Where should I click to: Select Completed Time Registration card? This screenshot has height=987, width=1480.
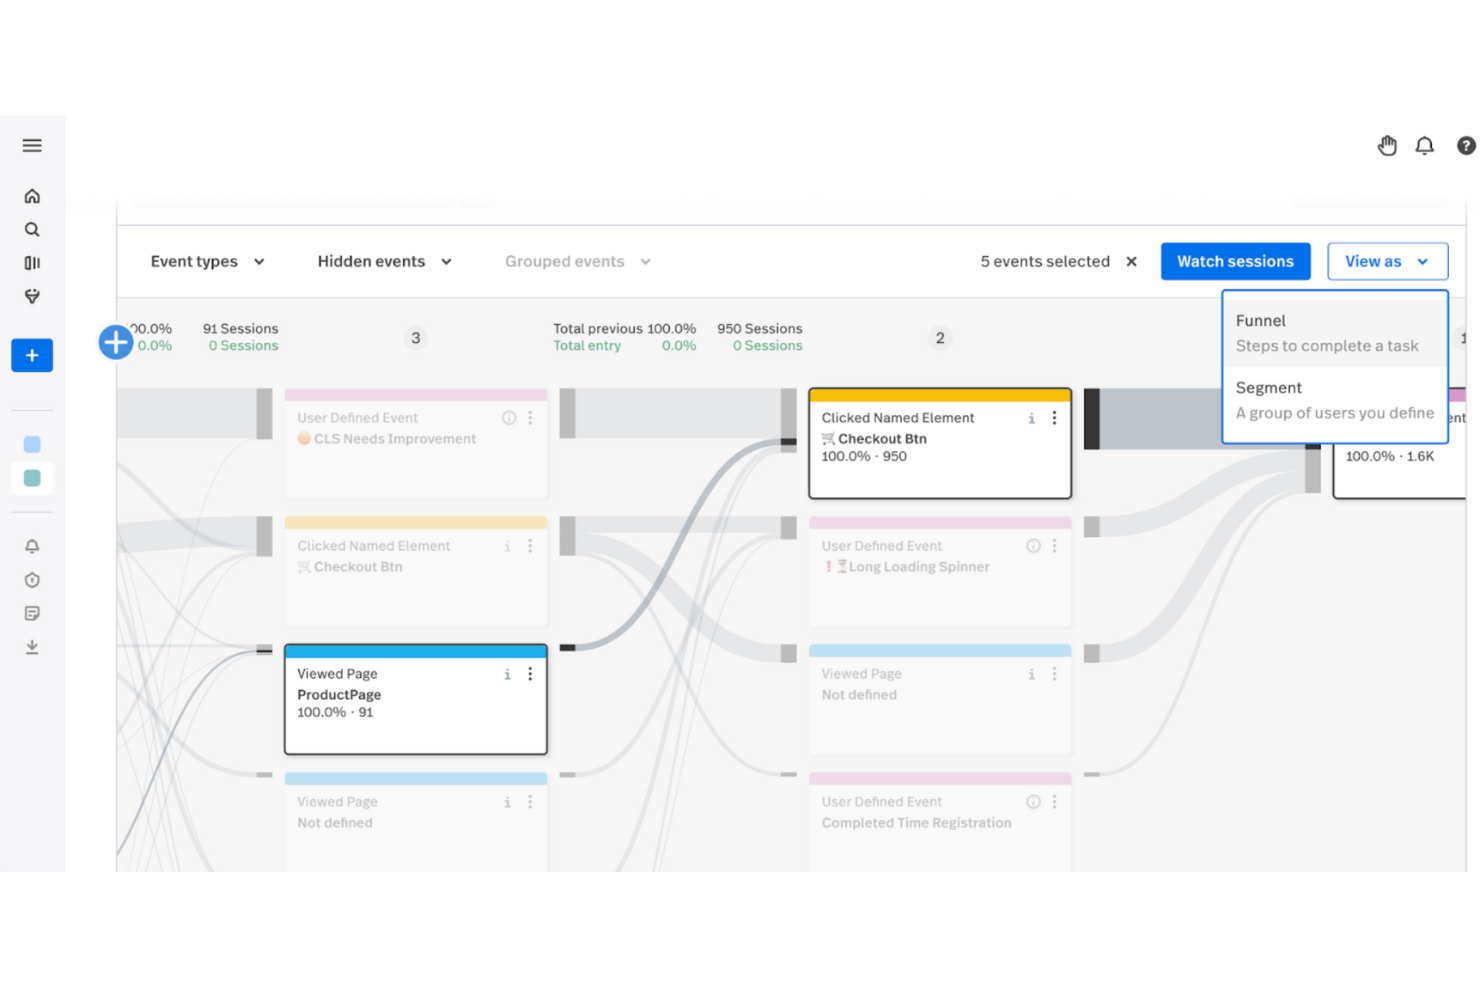tap(940, 822)
